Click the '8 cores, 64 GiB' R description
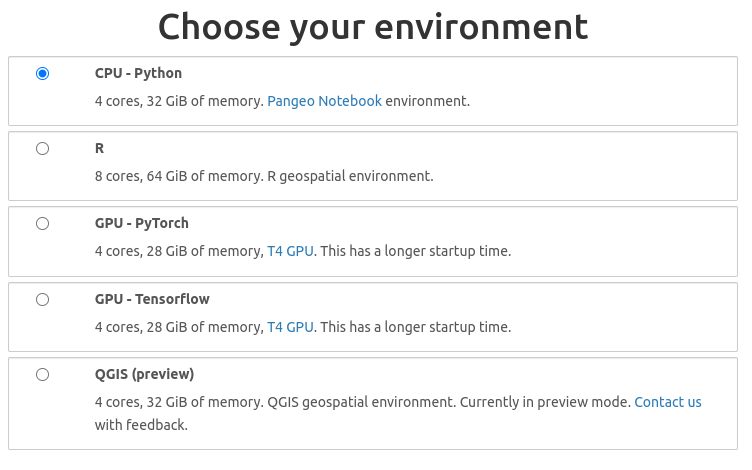Viewport: 752px width, 470px height. 264,176
